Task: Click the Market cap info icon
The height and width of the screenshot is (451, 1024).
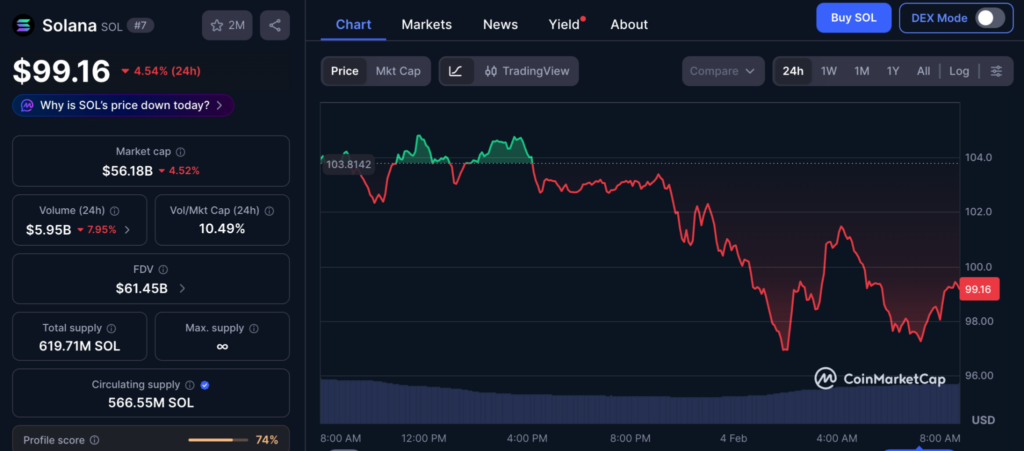Action: point(181,152)
